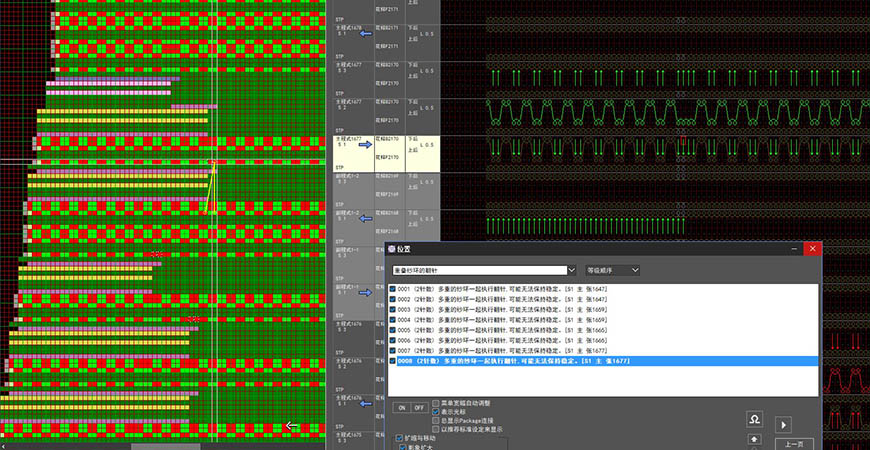Toggle the 表示光标 checkbox

point(437,412)
